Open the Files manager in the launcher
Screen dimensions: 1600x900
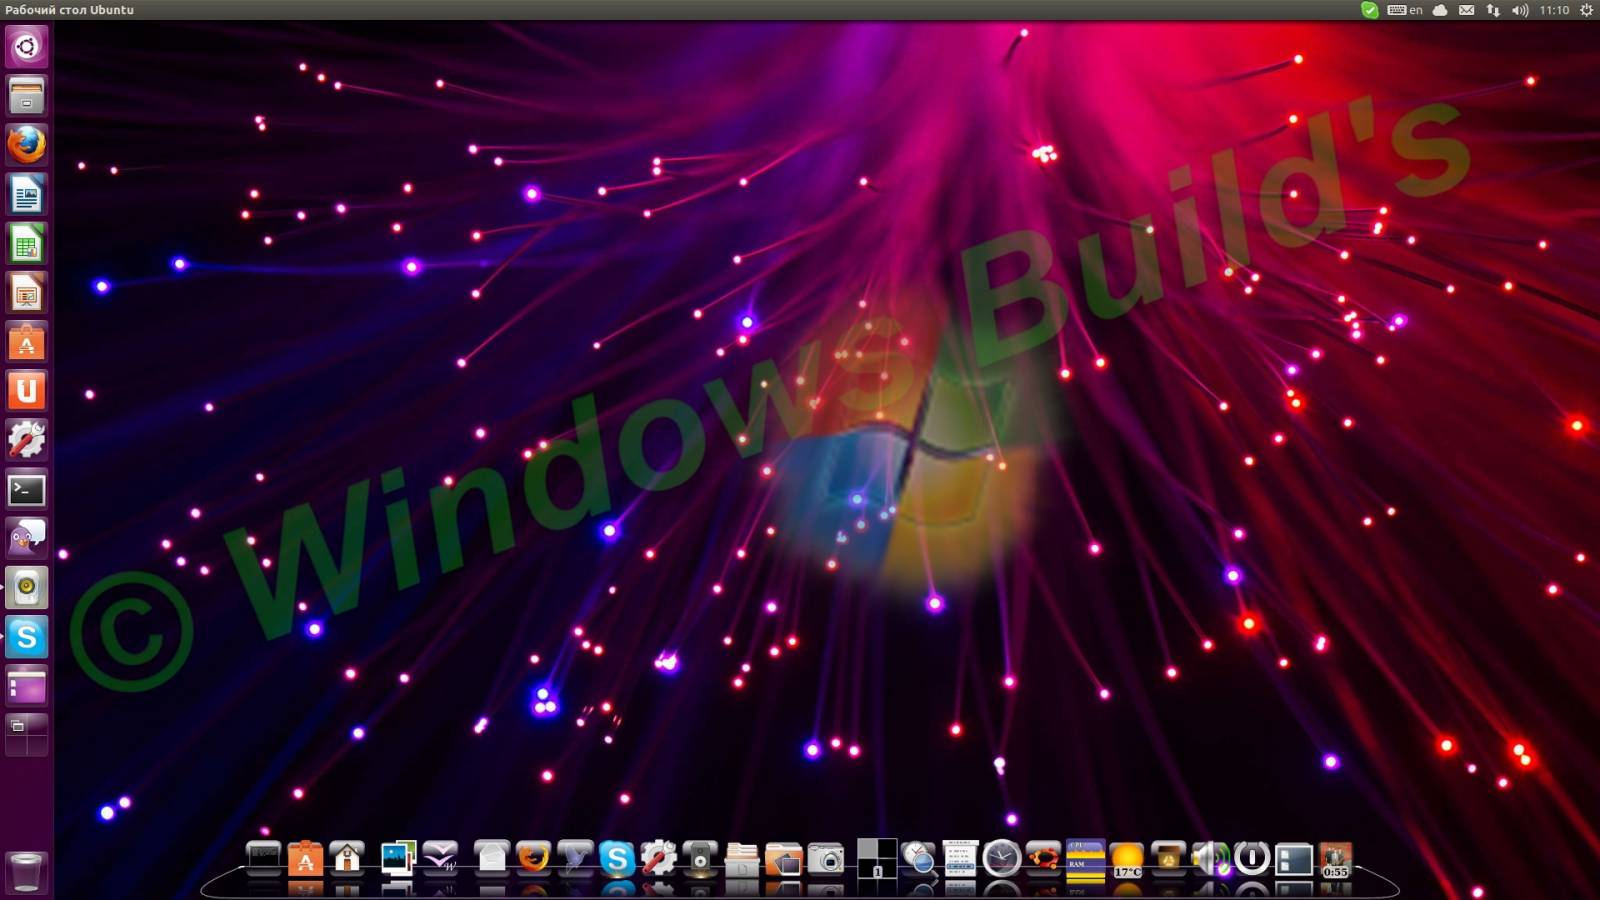[27, 96]
